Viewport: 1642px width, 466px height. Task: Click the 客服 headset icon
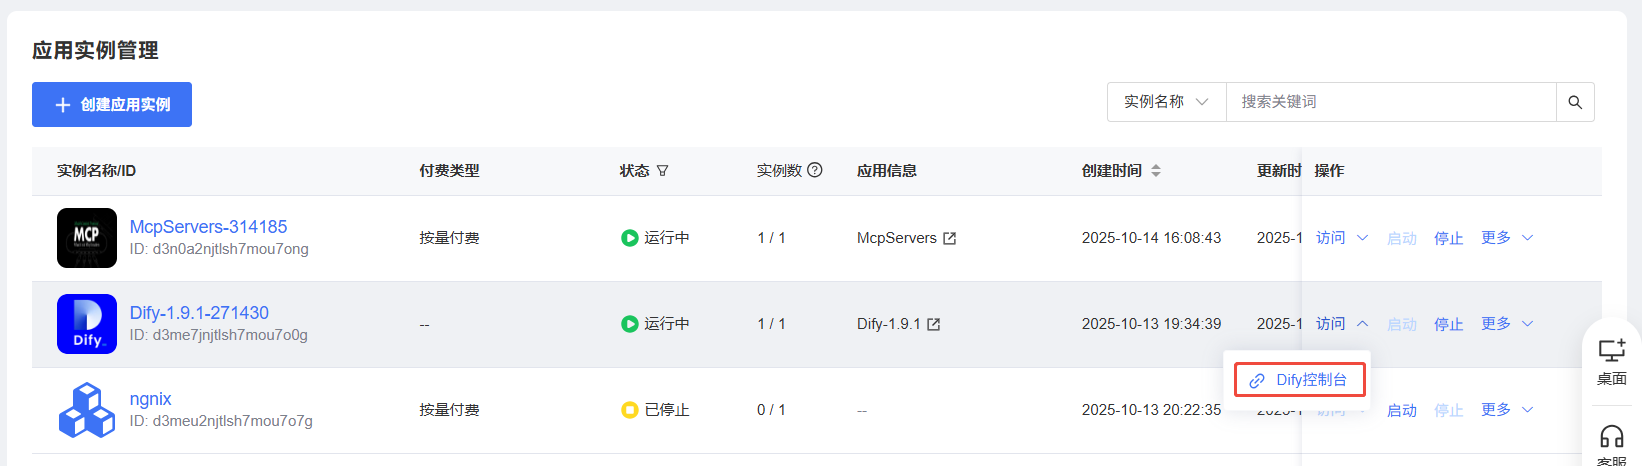[1611, 437]
